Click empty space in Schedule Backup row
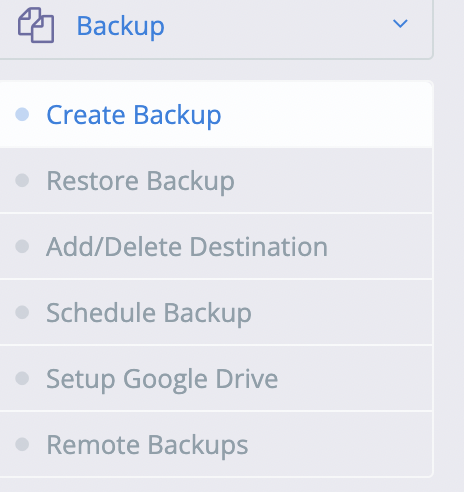This screenshot has width=464, height=492. tap(342, 312)
